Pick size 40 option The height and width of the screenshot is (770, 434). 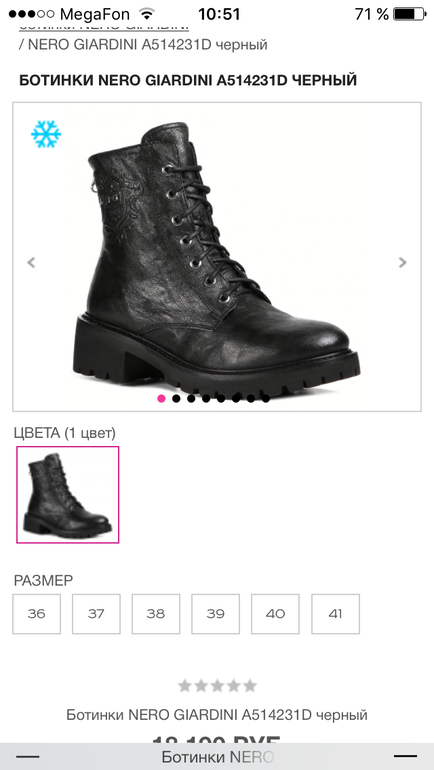point(275,614)
